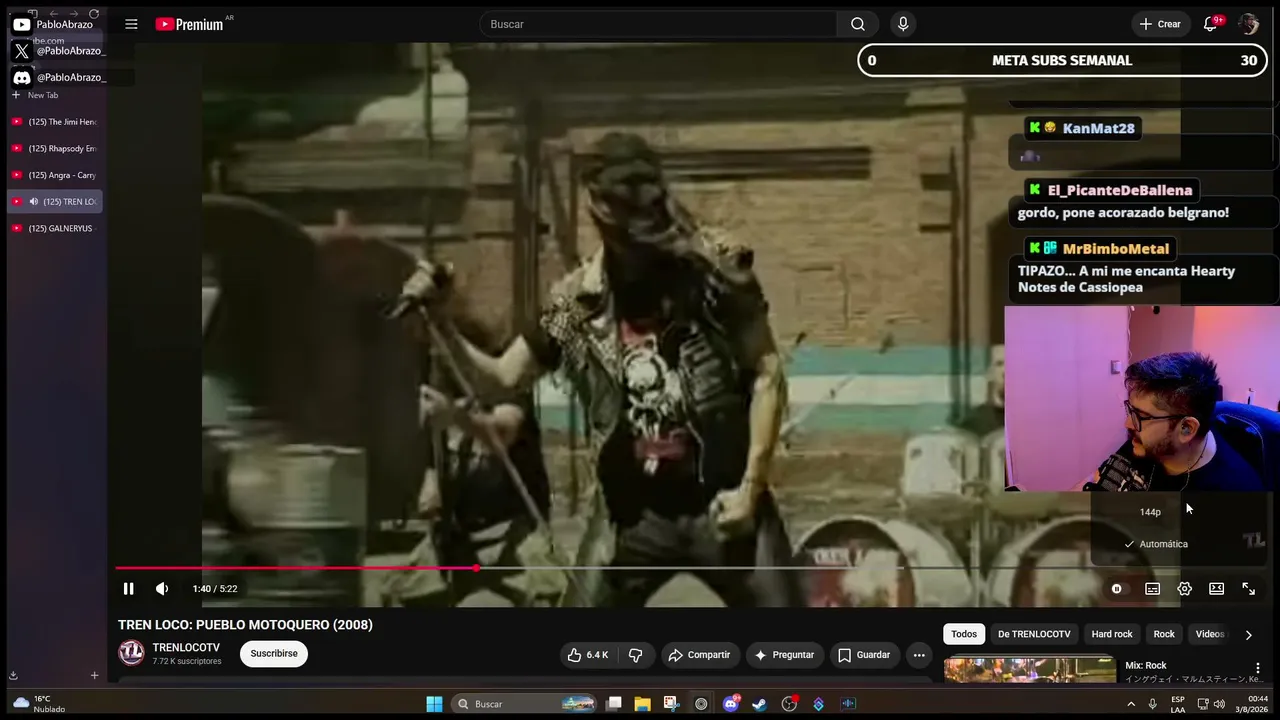The width and height of the screenshot is (1280, 720).
Task: Select the Todos filter chip
Action: tap(964, 634)
